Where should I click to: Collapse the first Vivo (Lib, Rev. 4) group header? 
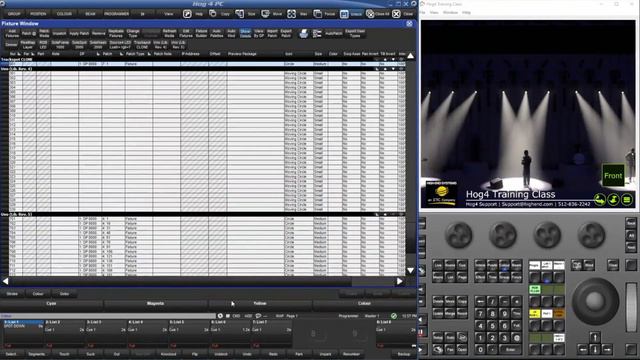coord(202,69)
